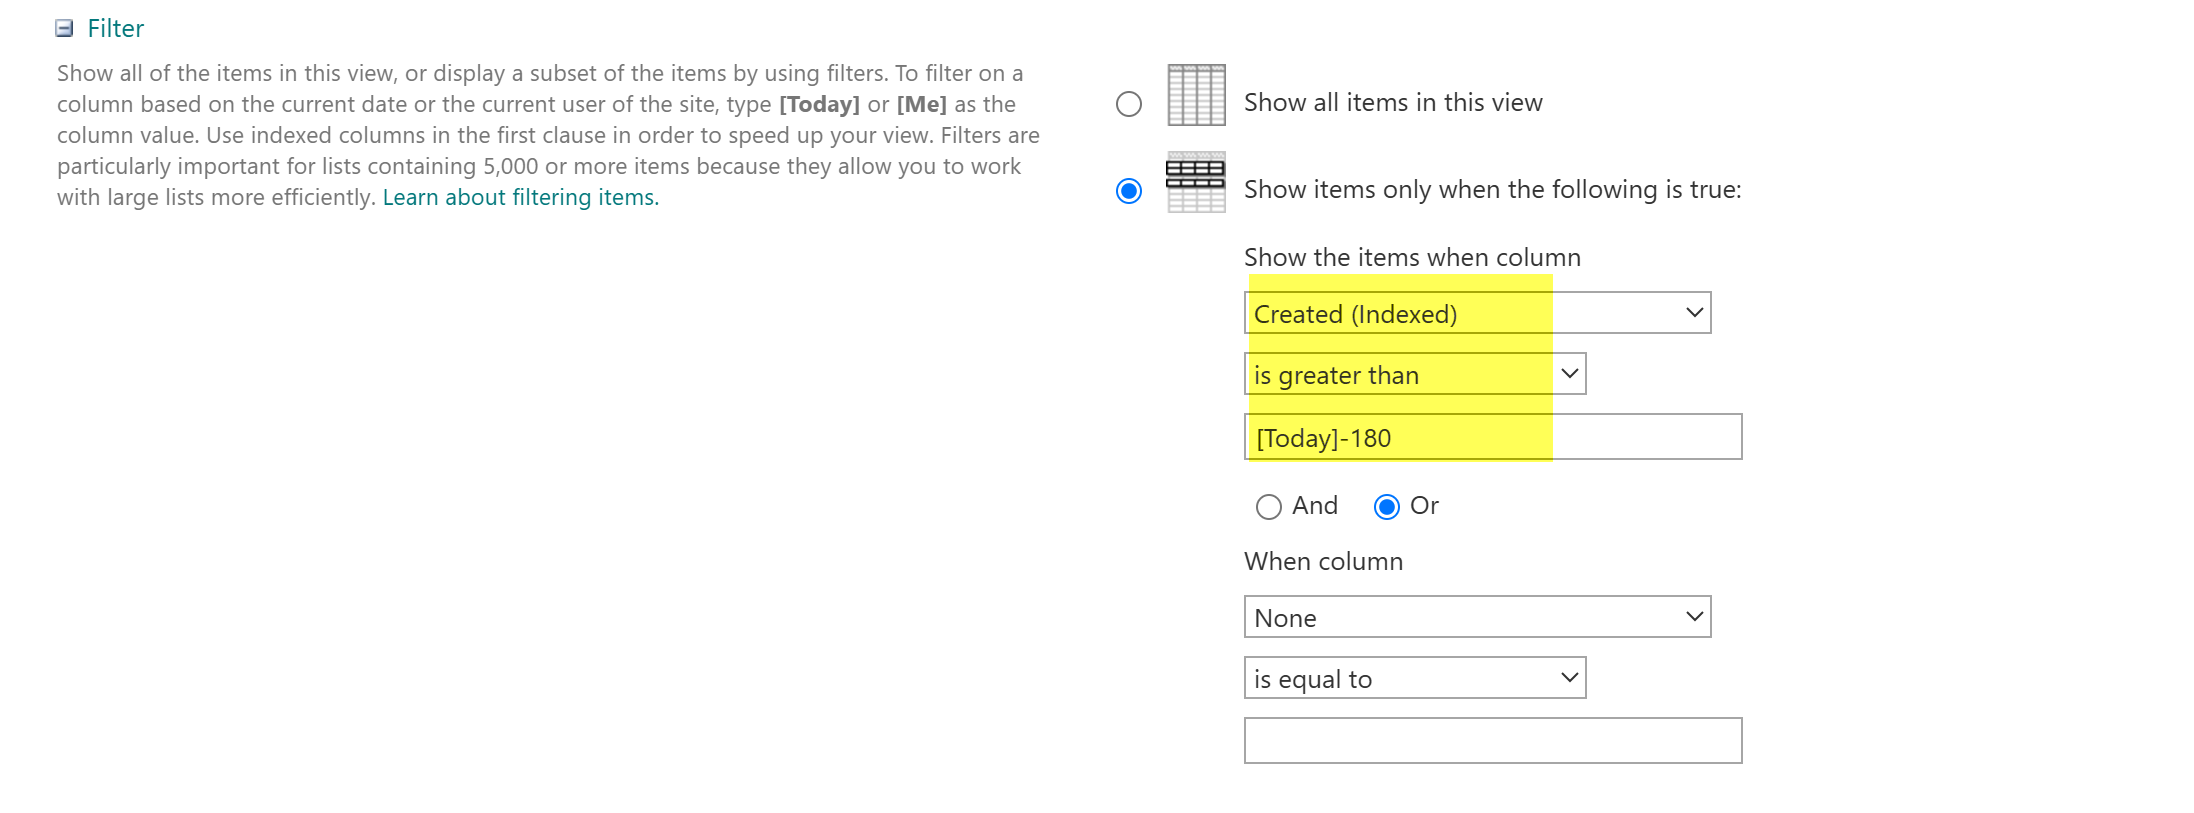The height and width of the screenshot is (813, 2194).
Task: Collapse the Filter section minus icon
Action: tap(64, 28)
